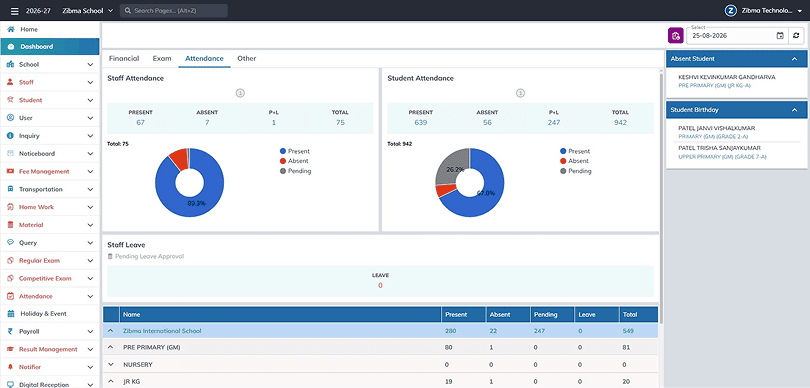
Task: Click staff Present count 67
Action: pos(141,122)
